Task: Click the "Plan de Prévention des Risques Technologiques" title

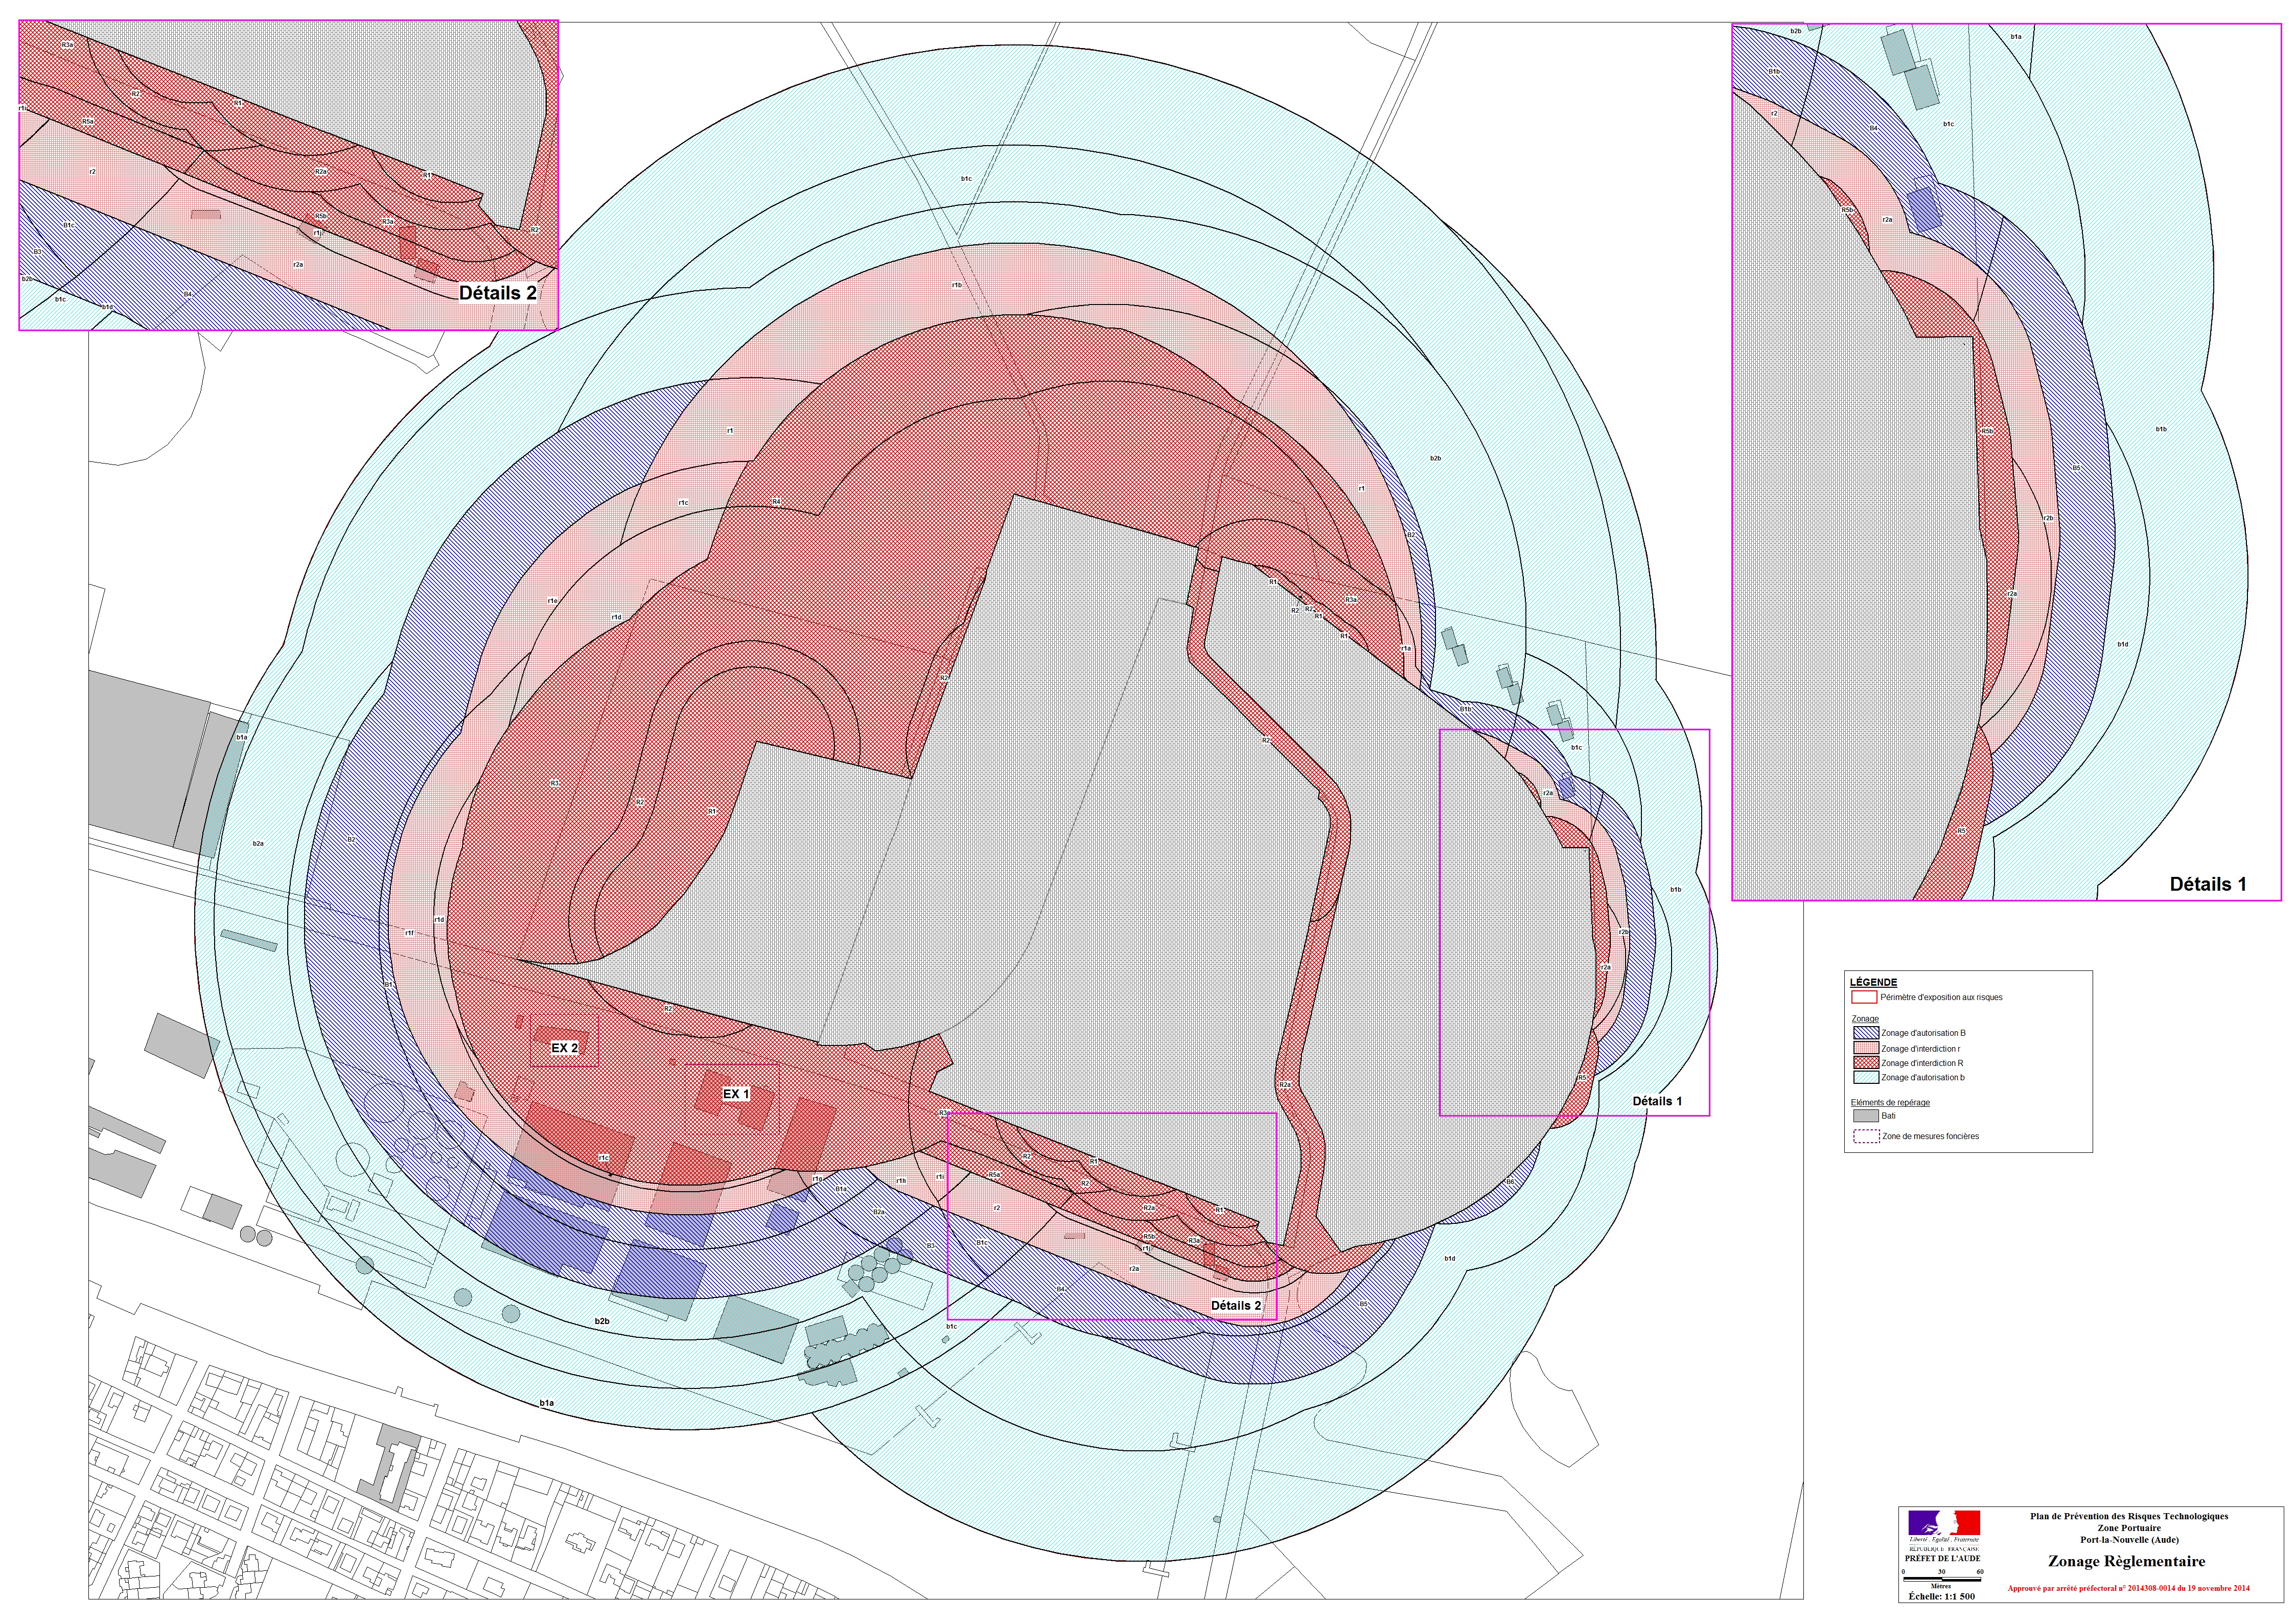Action: click(2129, 1516)
